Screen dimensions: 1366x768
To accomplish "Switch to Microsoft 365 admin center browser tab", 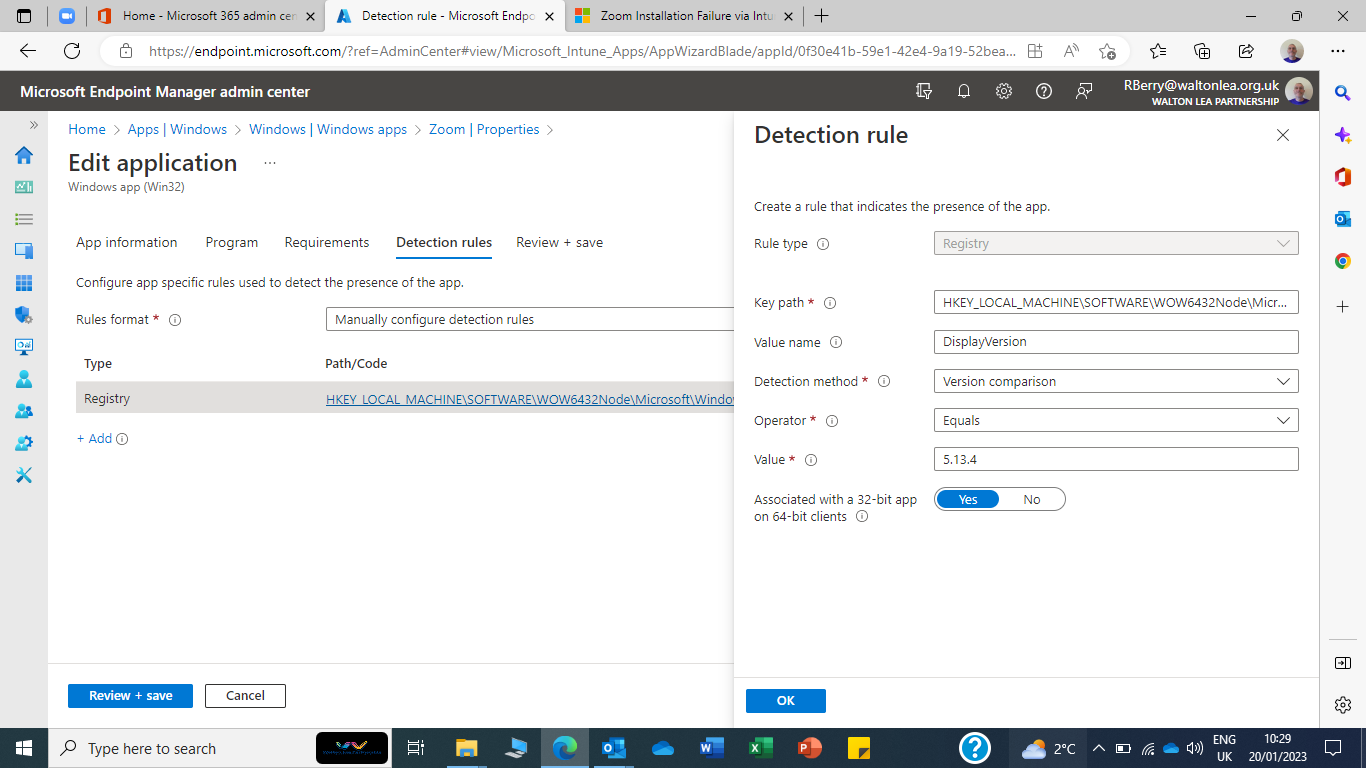I will (x=206, y=16).
